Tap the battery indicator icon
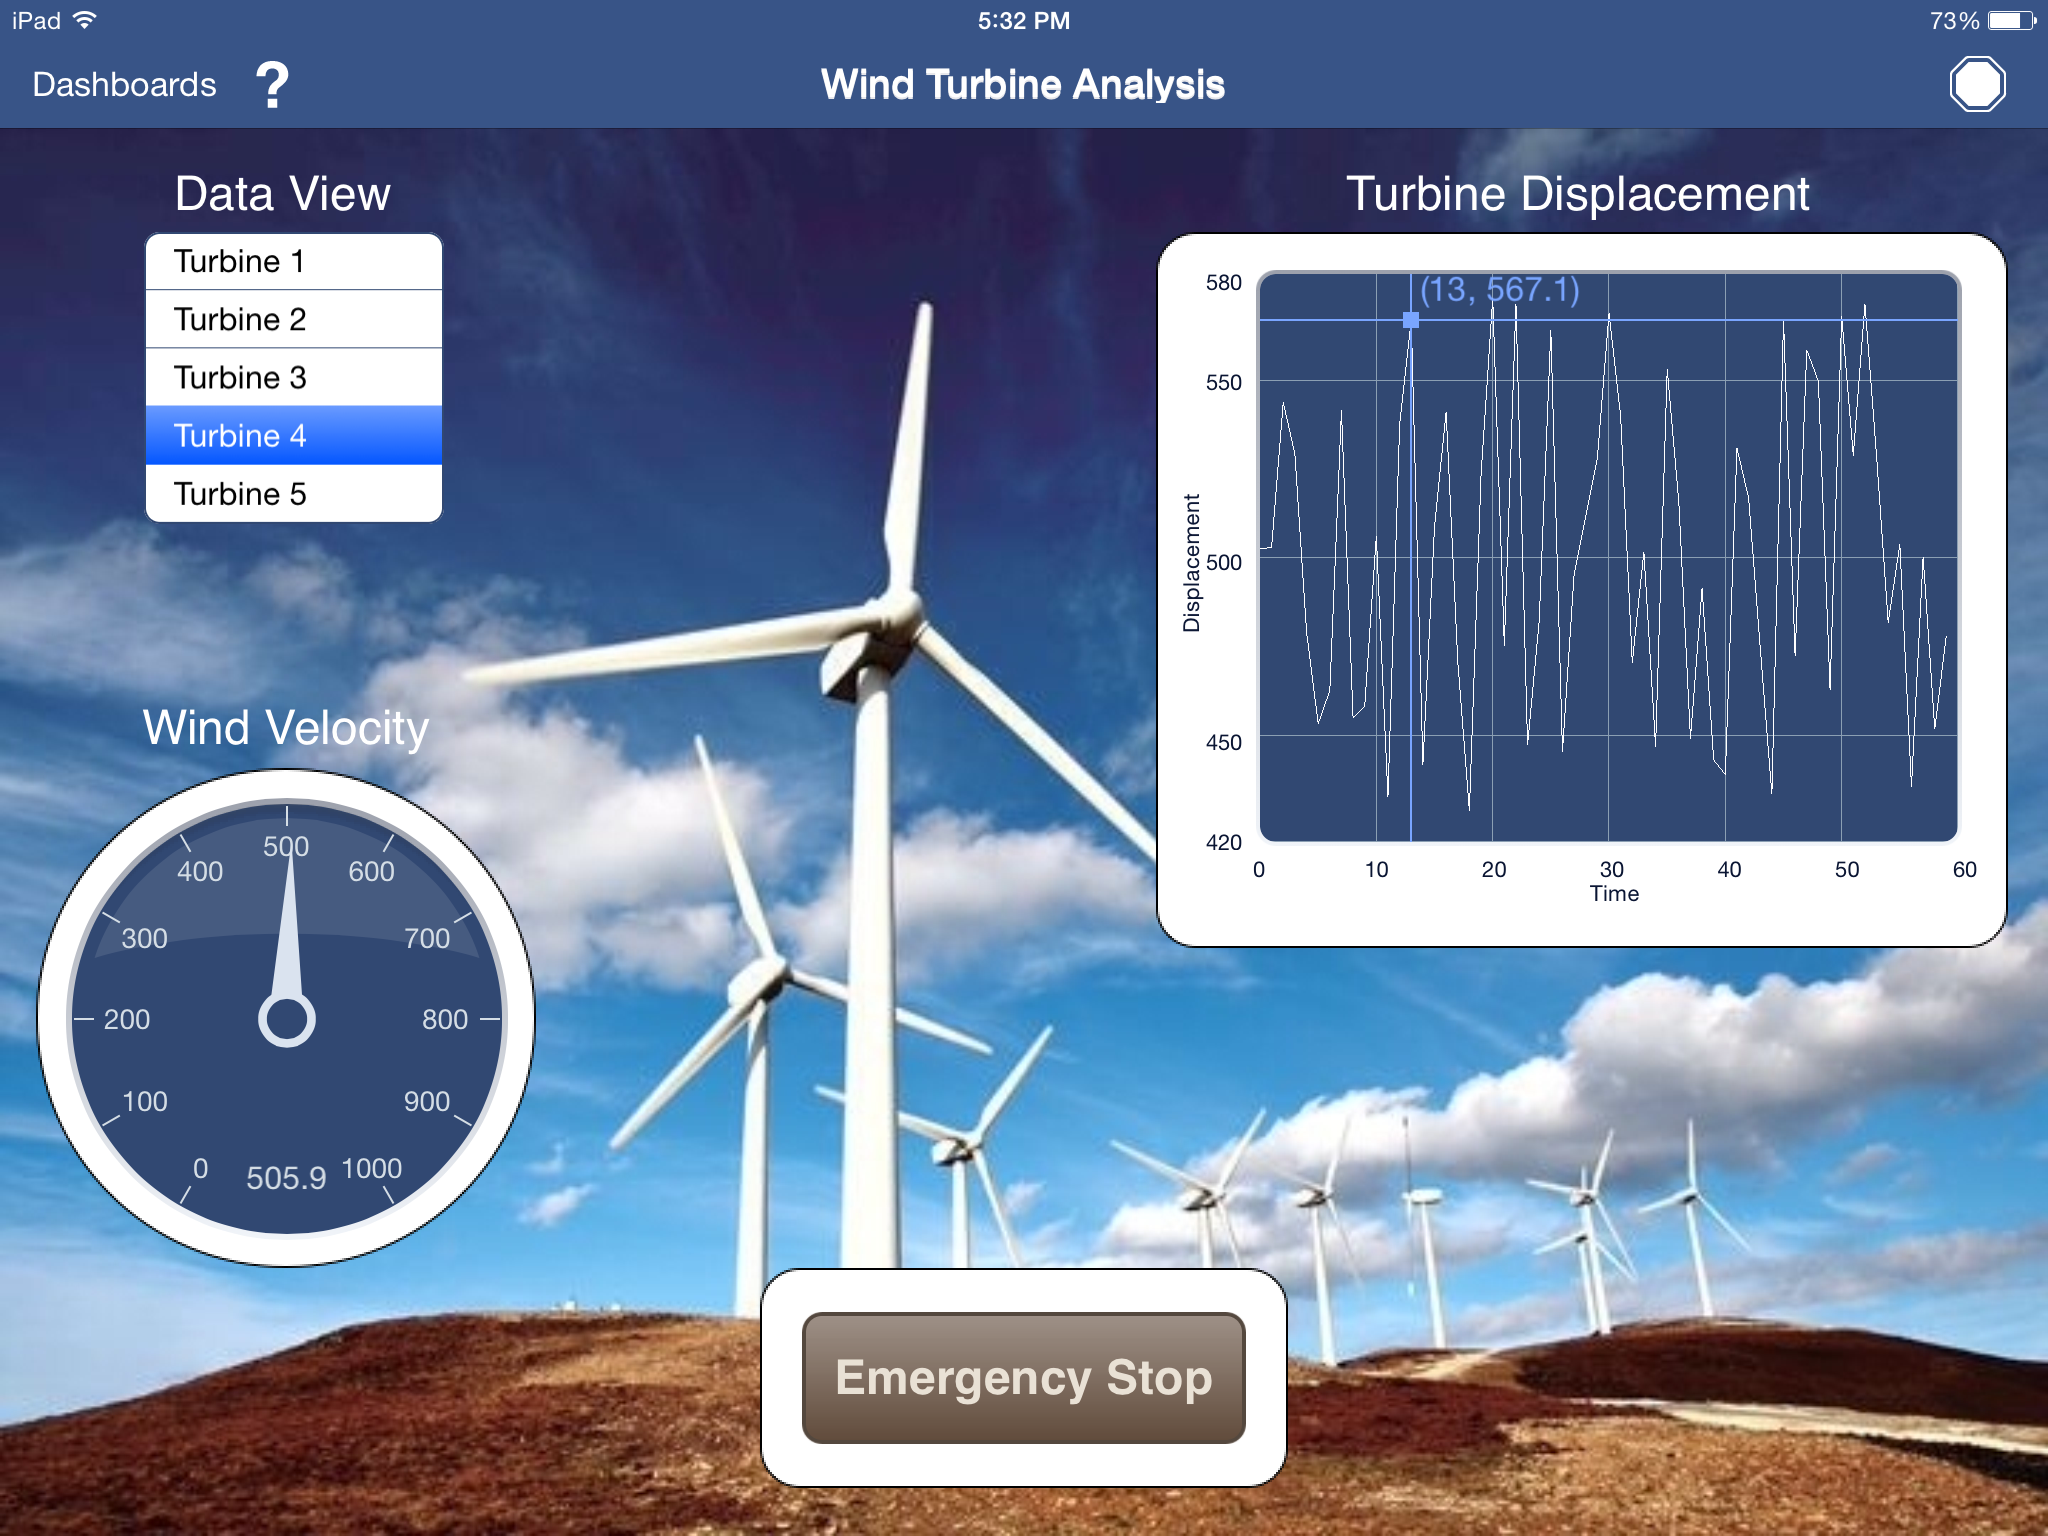This screenshot has height=1536, width=2048. tap(2010, 20)
